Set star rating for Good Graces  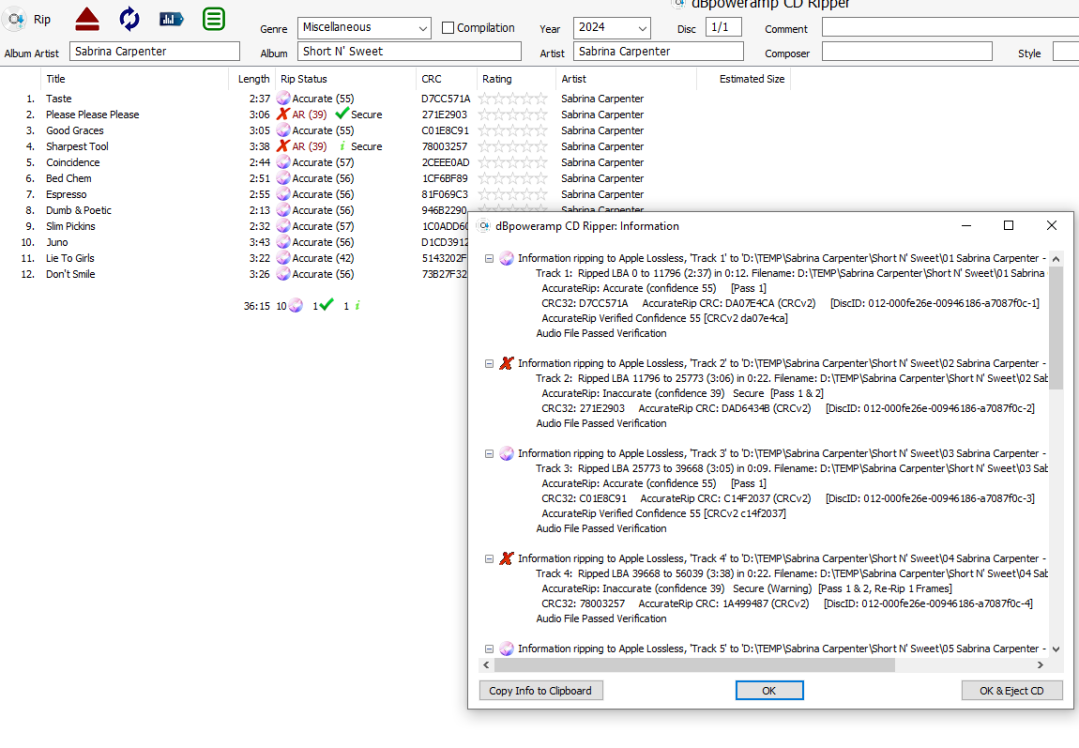pyautogui.click(x=513, y=130)
